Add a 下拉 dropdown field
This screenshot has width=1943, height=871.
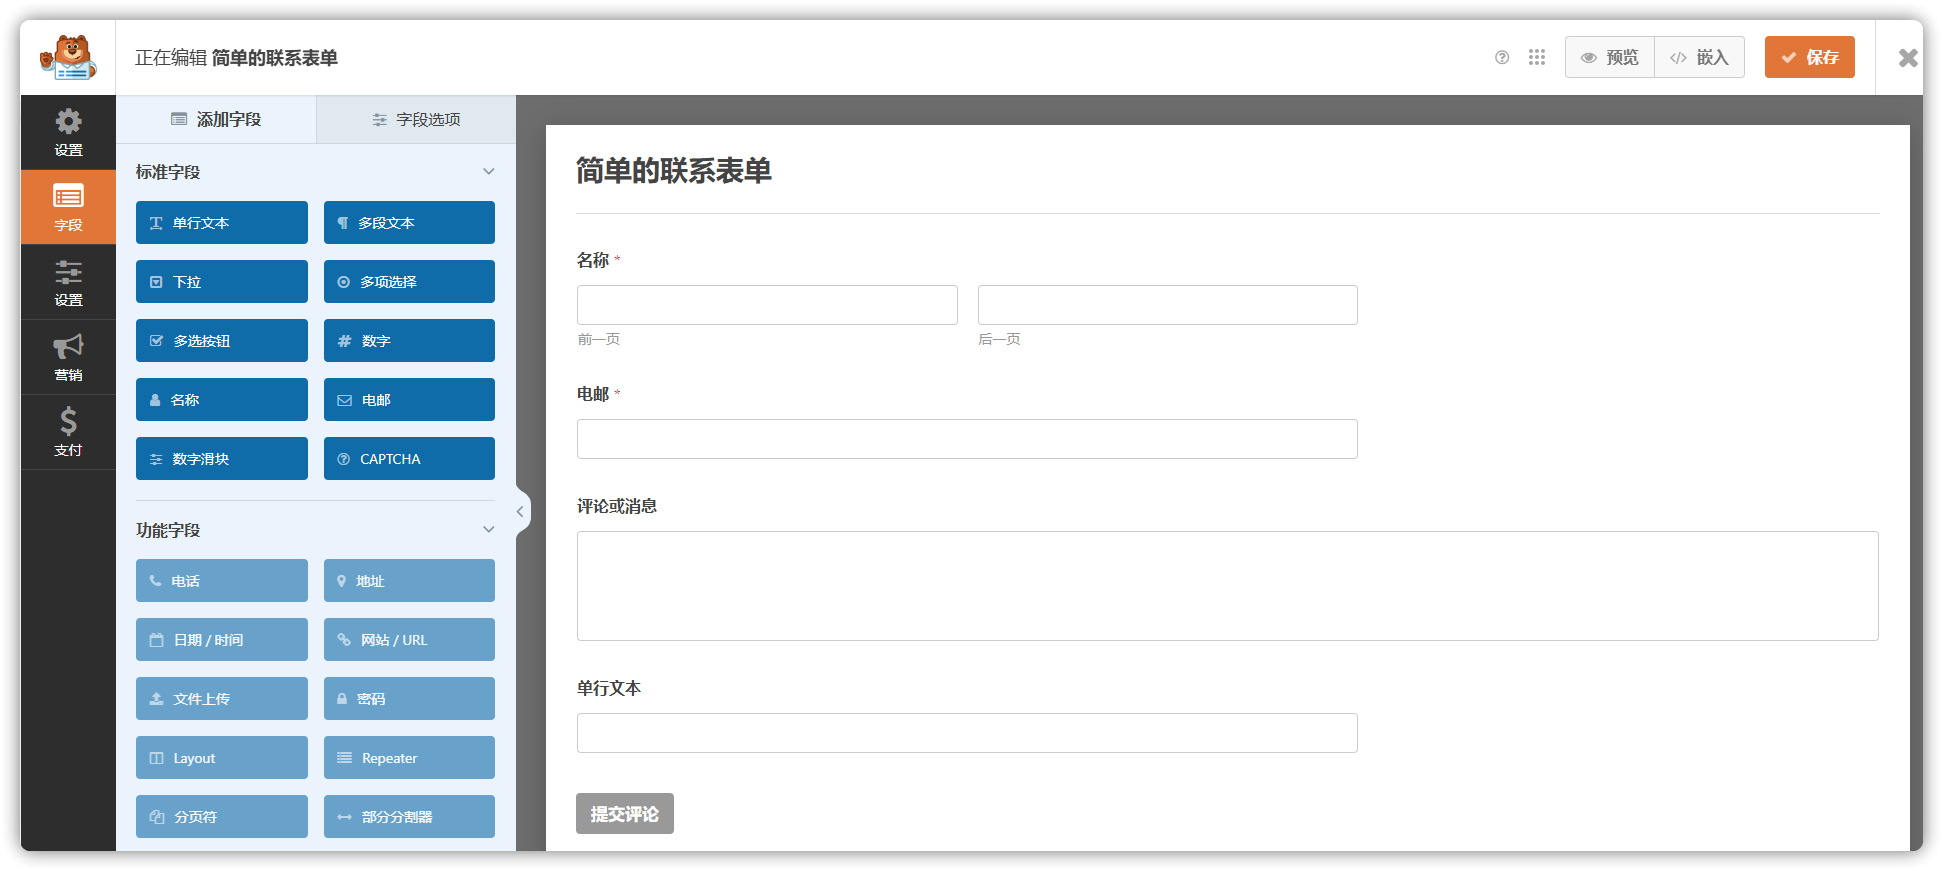[x=221, y=282]
